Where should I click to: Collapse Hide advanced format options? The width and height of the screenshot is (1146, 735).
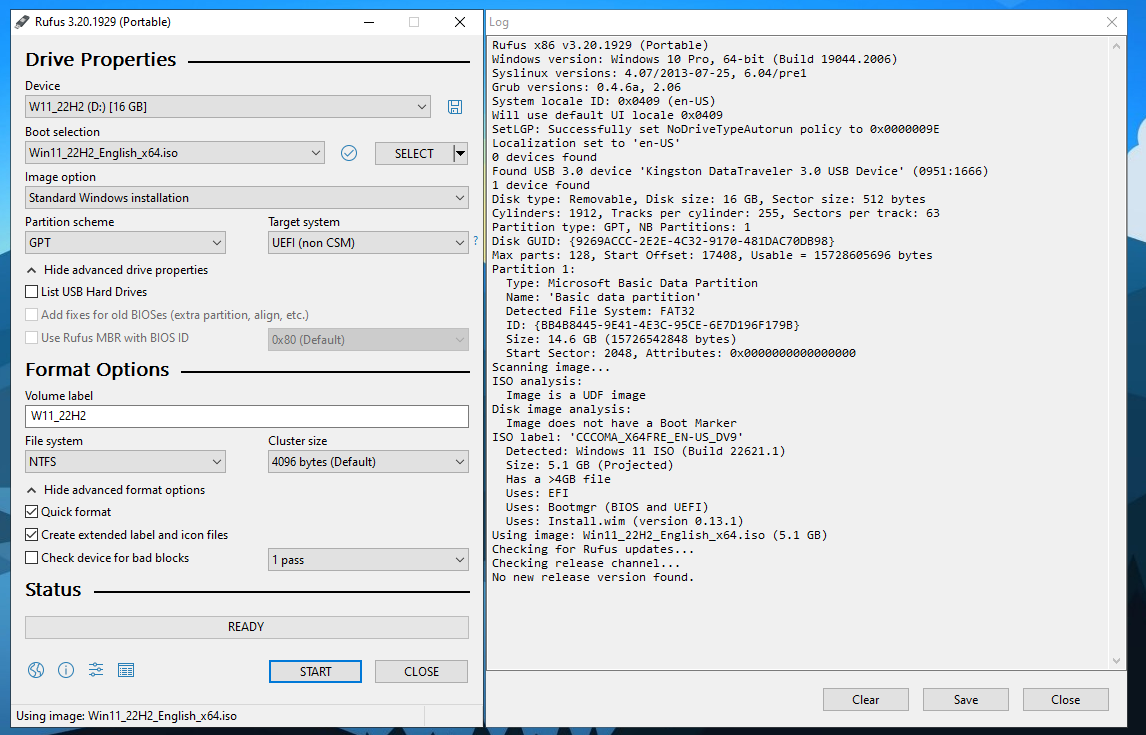tap(115, 490)
